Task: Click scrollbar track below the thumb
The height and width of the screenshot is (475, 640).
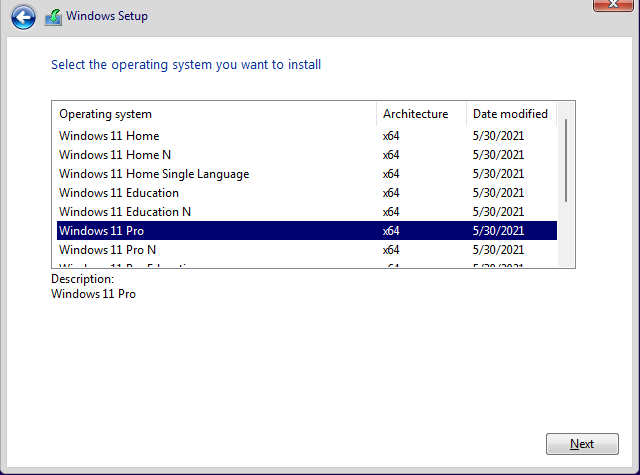Action: [x=566, y=235]
